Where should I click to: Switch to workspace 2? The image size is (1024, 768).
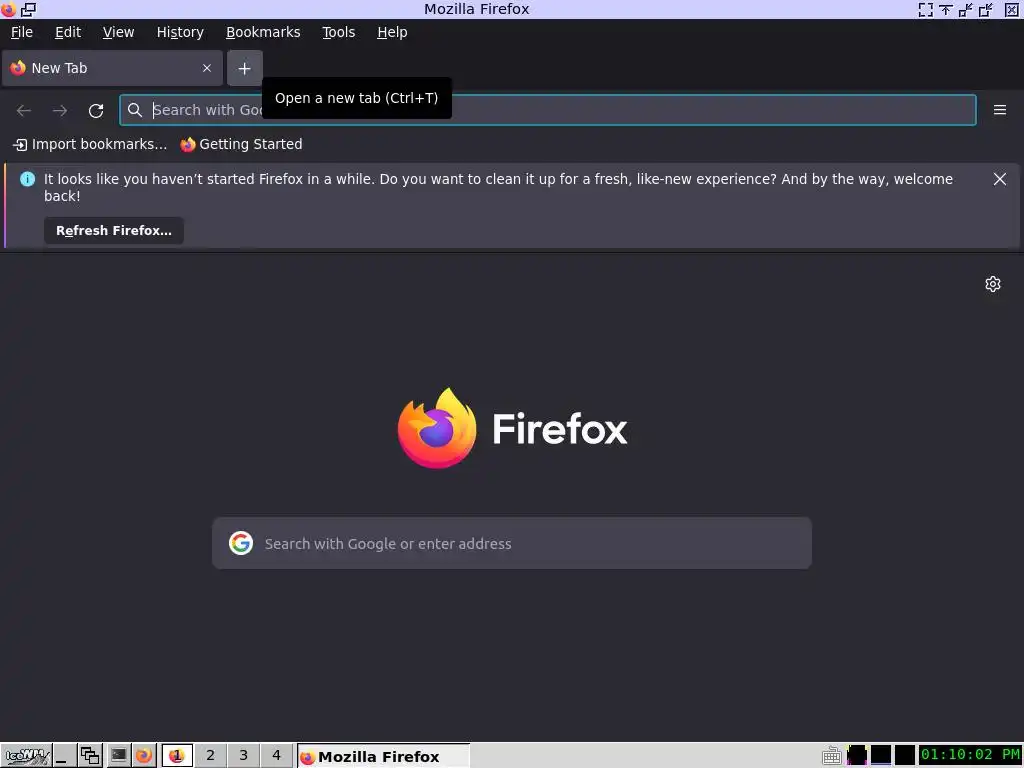click(x=210, y=756)
